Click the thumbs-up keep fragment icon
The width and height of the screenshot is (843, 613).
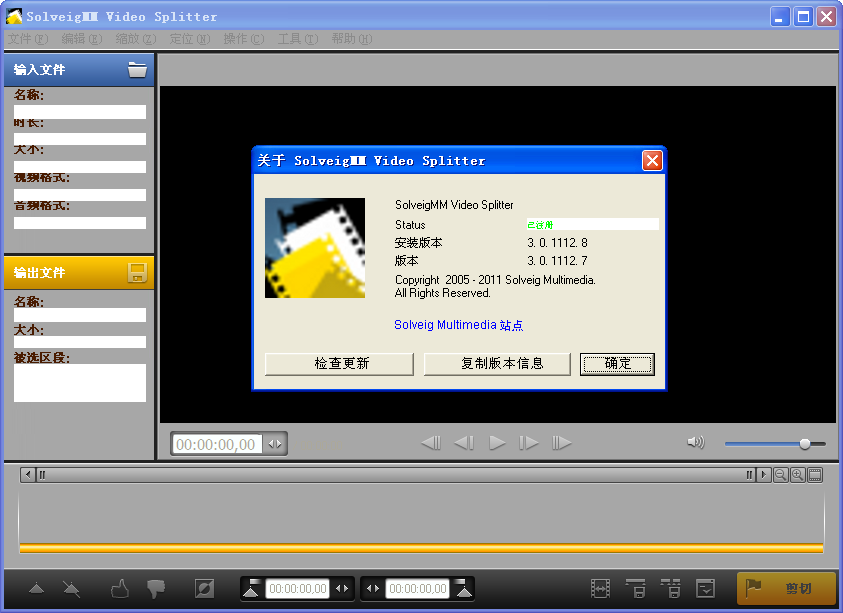point(120,589)
